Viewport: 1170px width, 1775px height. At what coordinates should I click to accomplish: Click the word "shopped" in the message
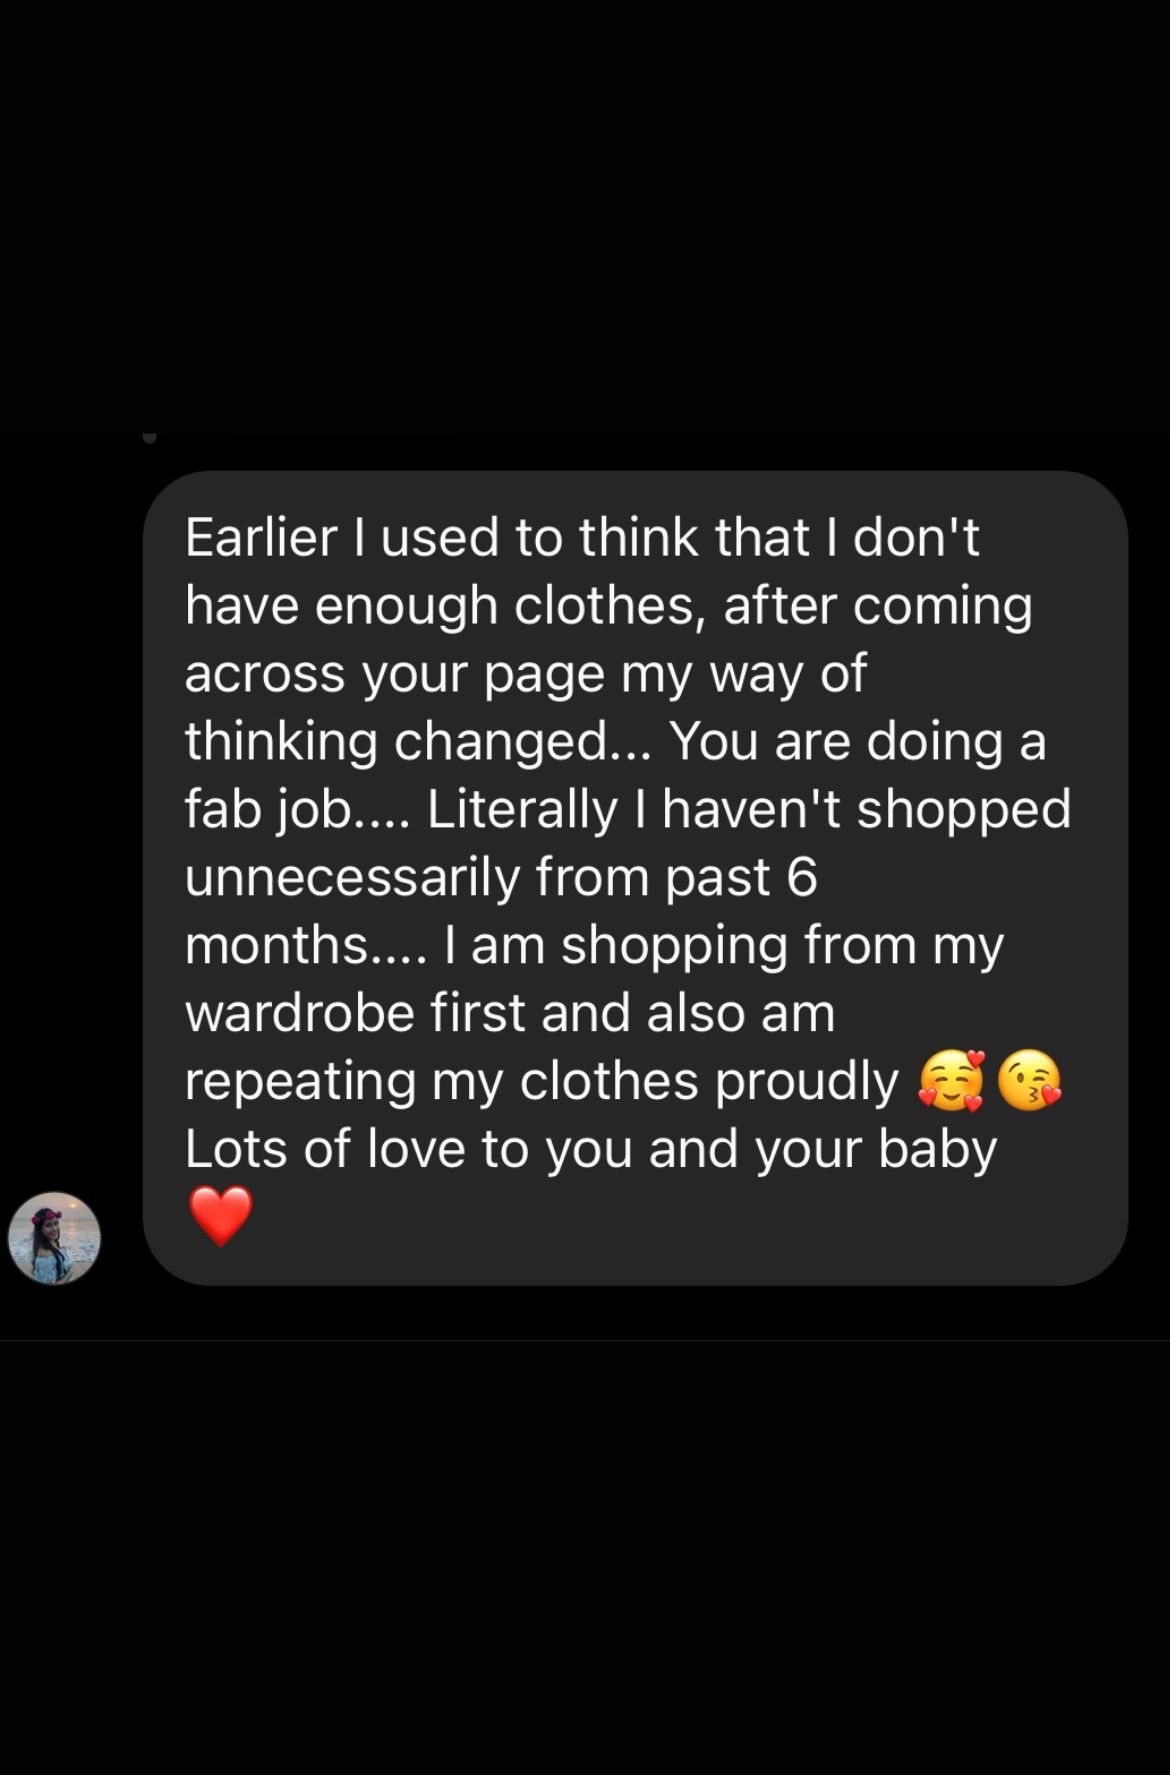coord(964,810)
